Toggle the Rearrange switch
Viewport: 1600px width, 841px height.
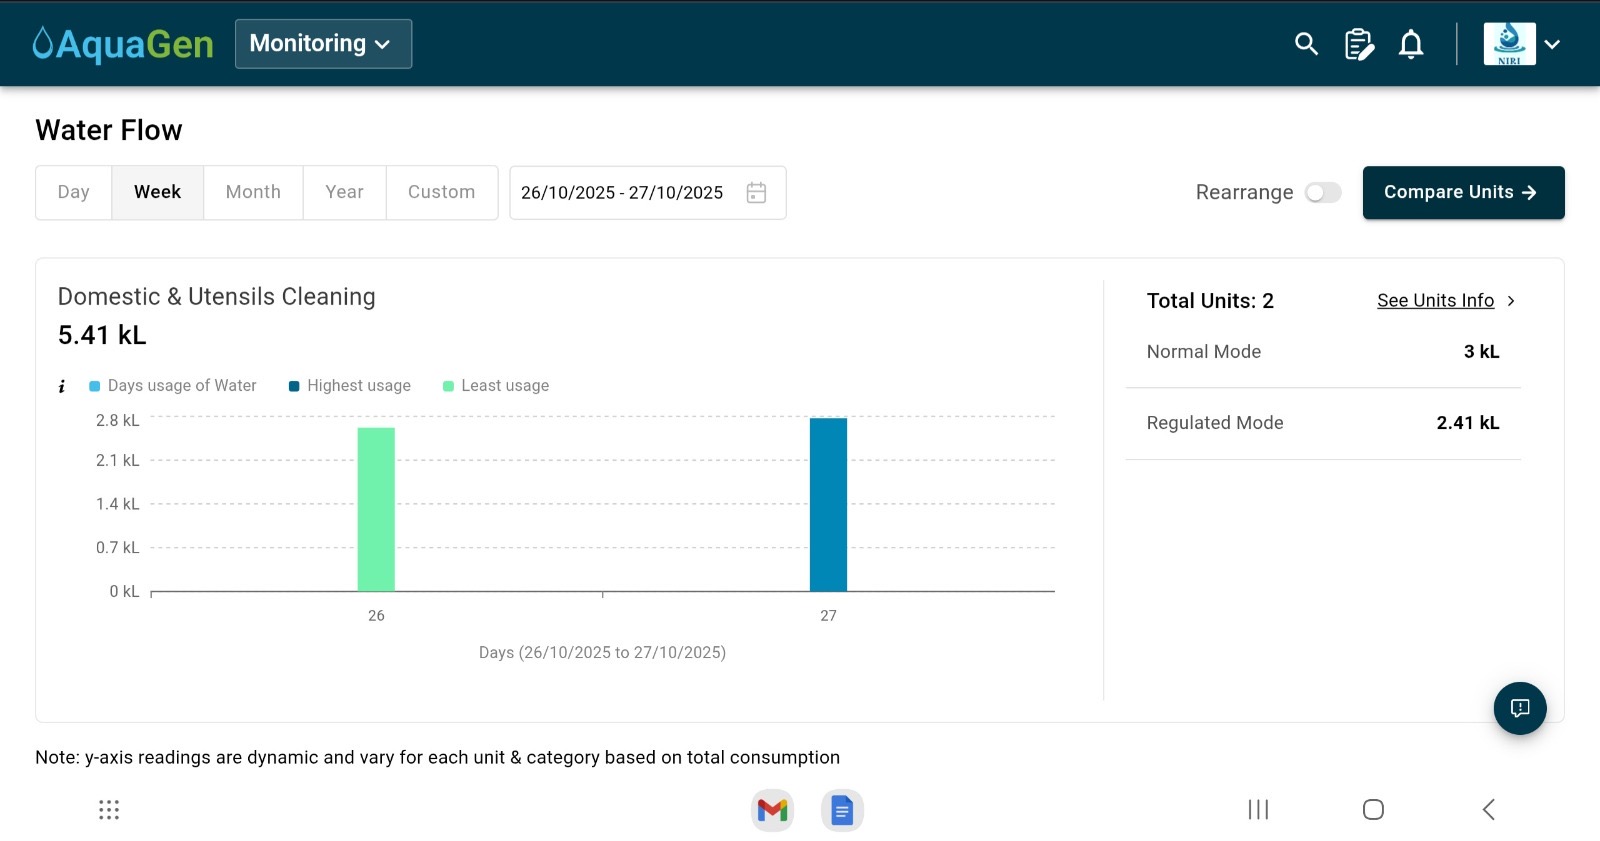pos(1323,192)
